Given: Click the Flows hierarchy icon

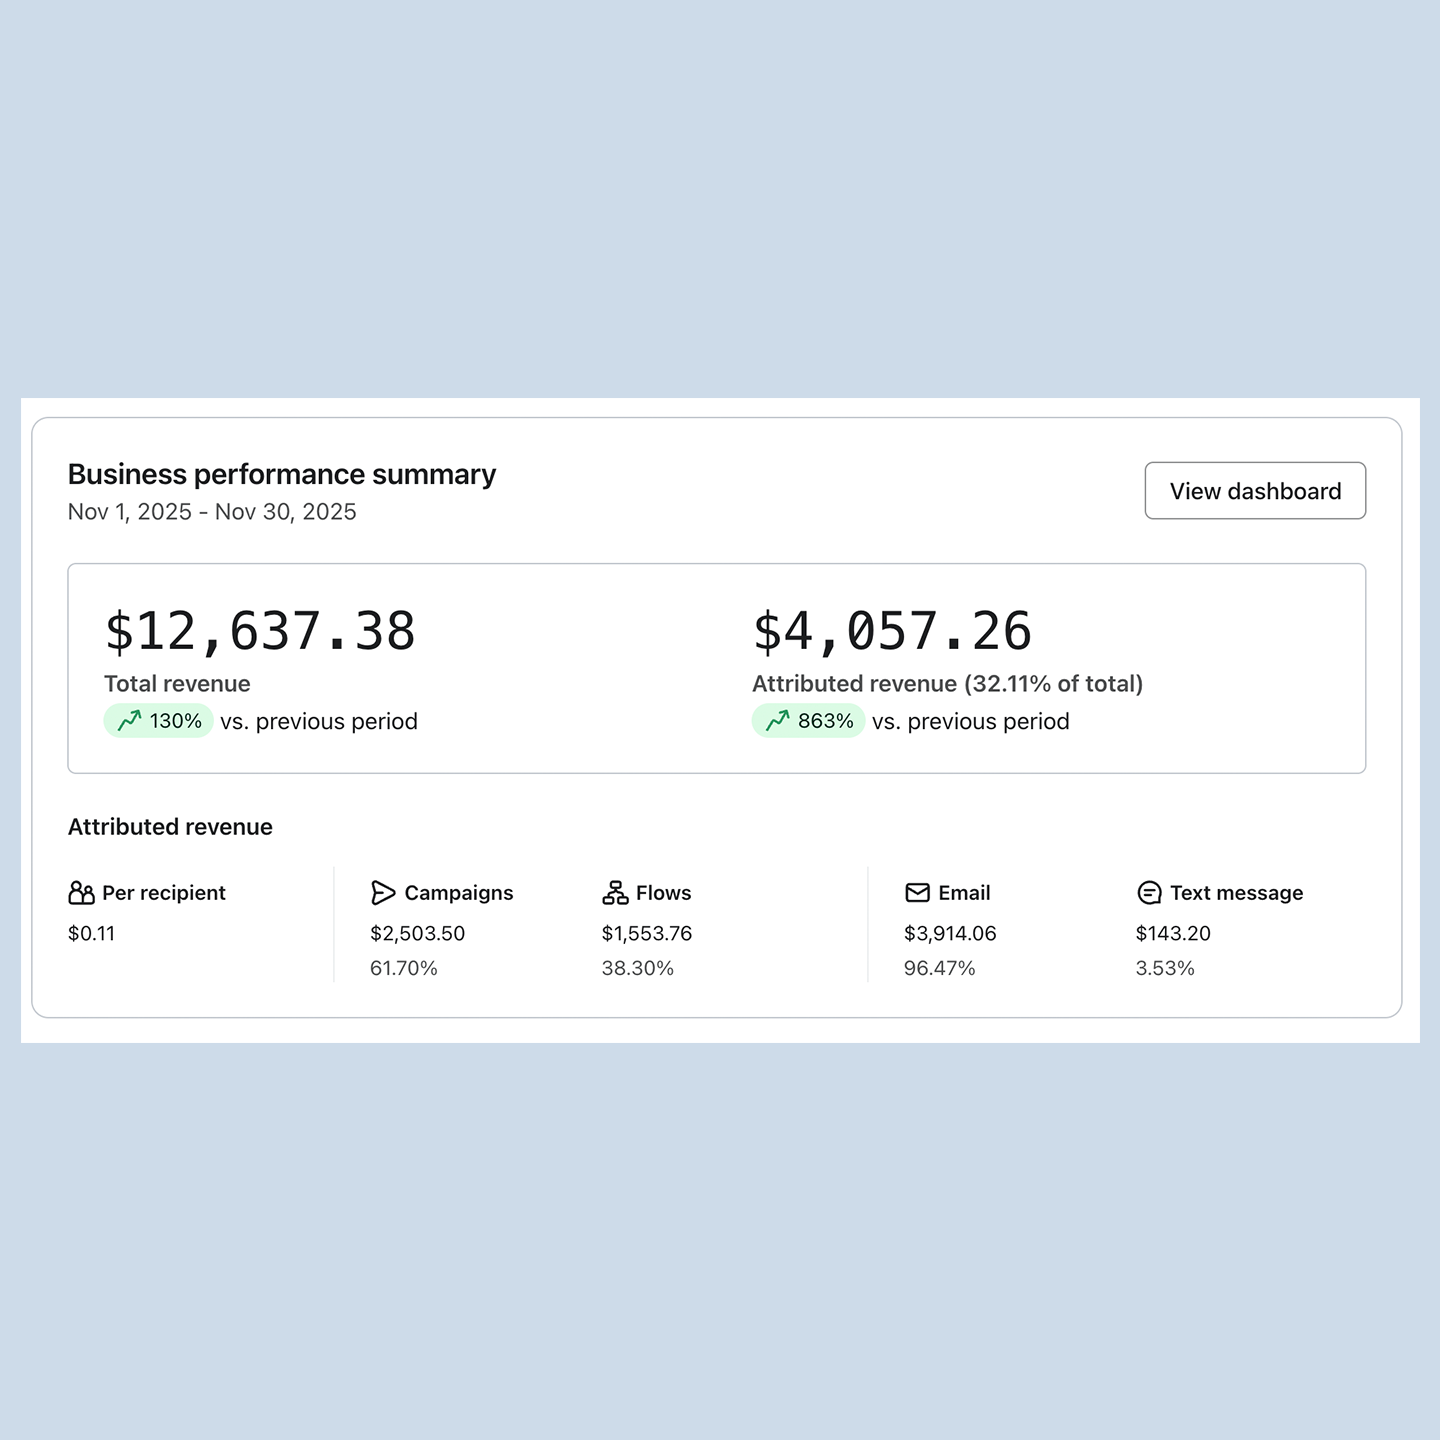Looking at the screenshot, I should pyautogui.click(x=615, y=893).
